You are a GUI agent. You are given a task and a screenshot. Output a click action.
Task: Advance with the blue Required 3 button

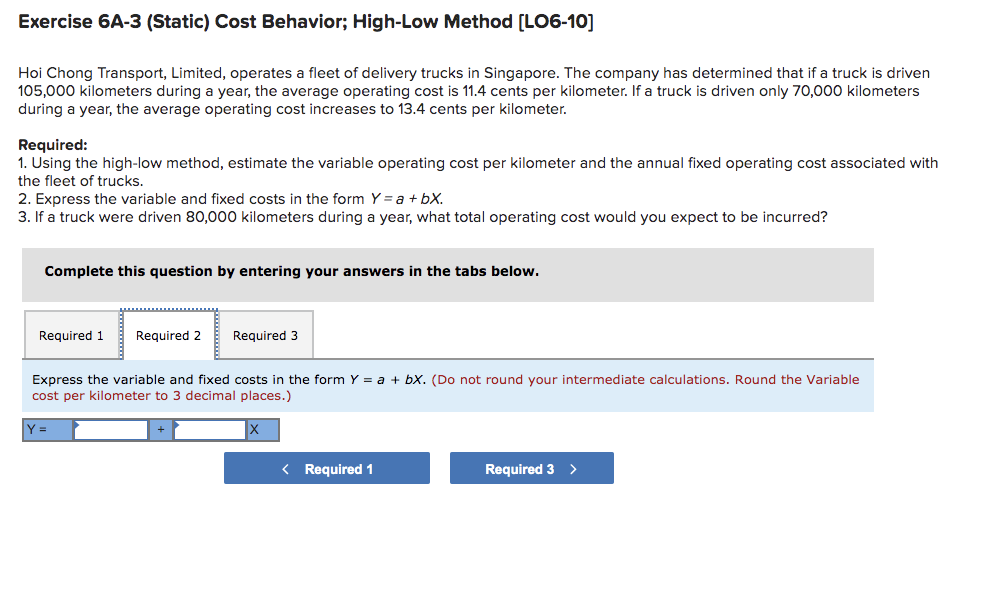532,468
